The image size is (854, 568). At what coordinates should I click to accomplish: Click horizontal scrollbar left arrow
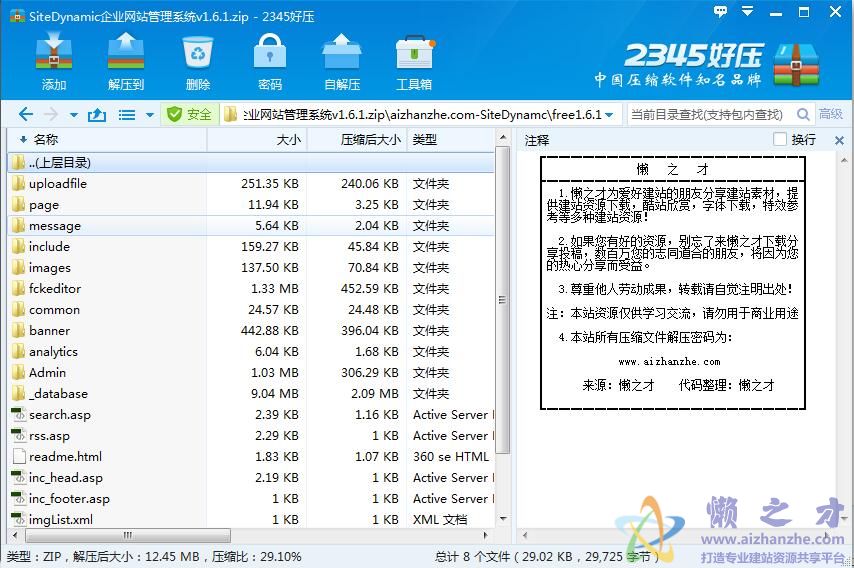(15, 535)
